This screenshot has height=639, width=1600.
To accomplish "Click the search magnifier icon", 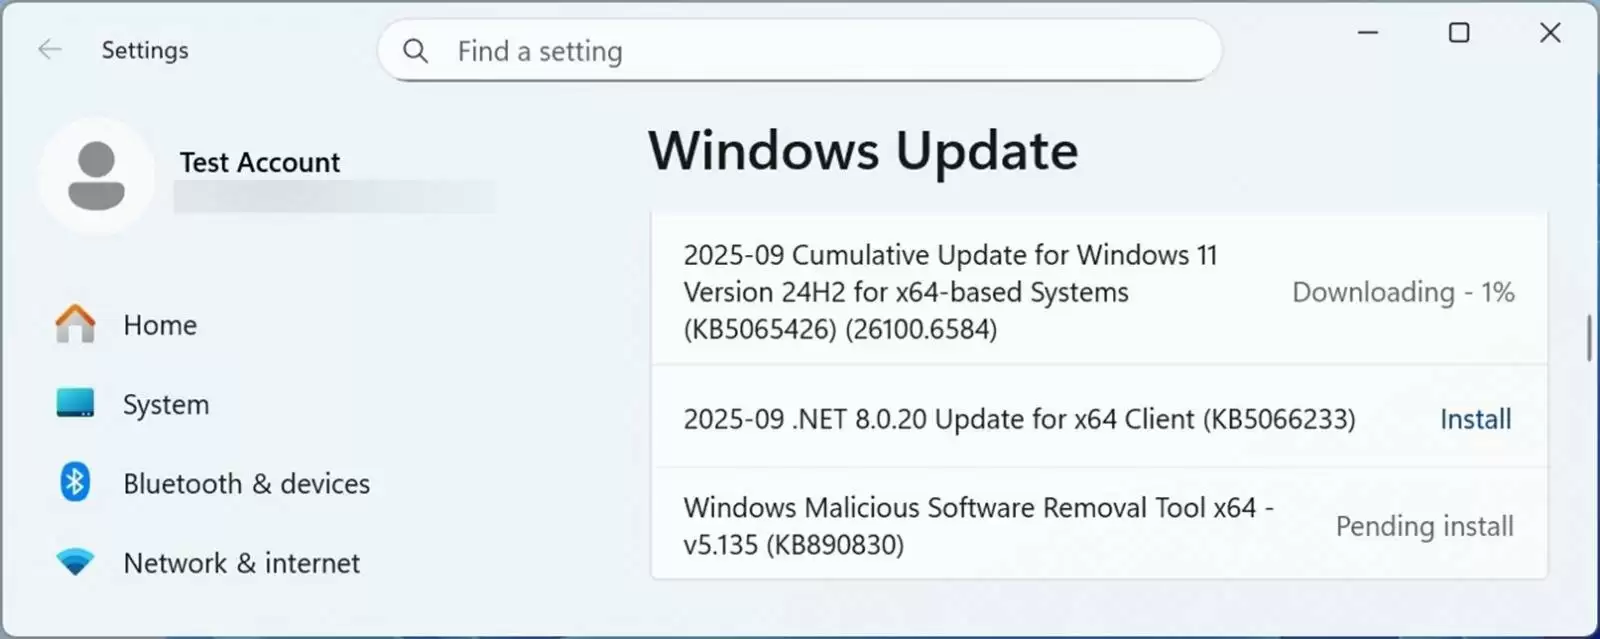I will [415, 50].
